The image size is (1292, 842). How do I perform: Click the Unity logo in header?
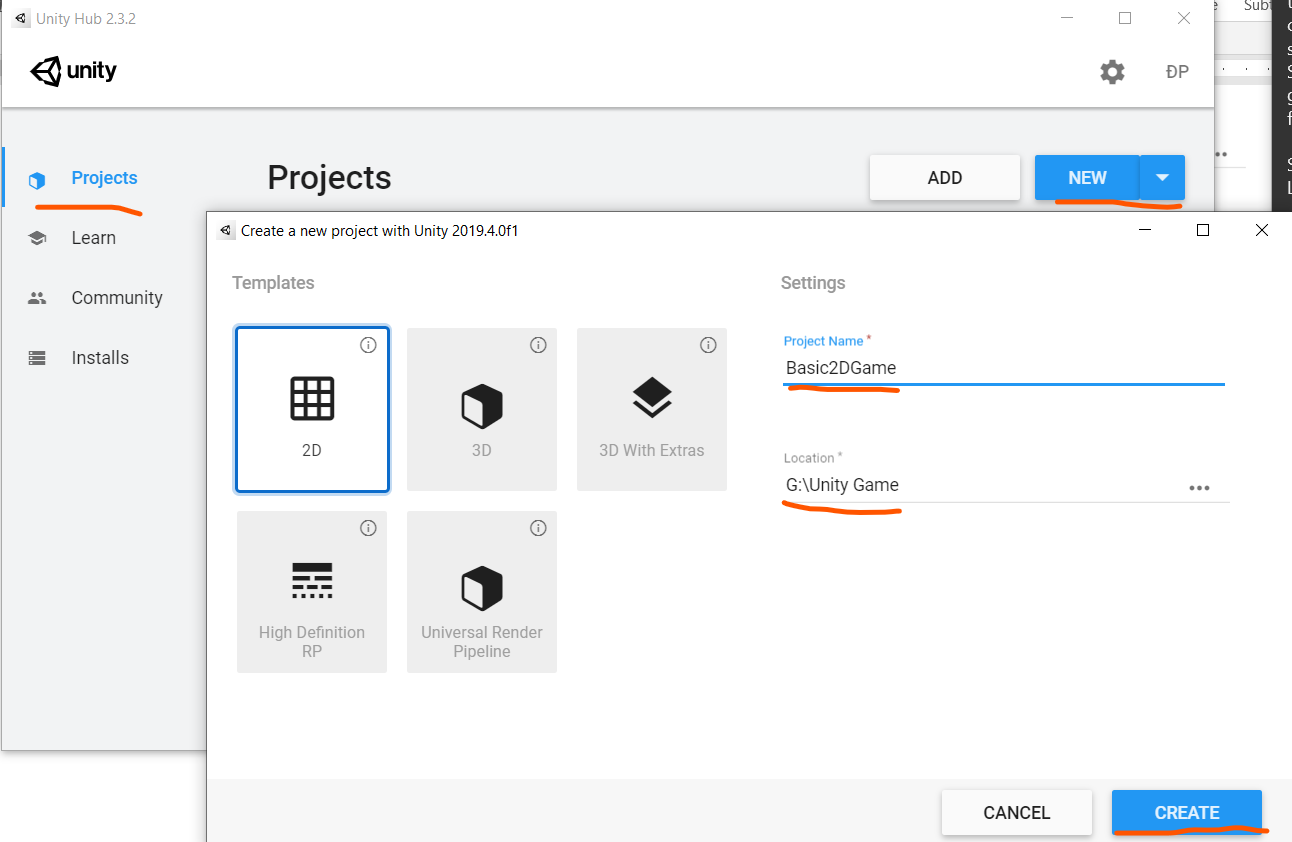(74, 71)
